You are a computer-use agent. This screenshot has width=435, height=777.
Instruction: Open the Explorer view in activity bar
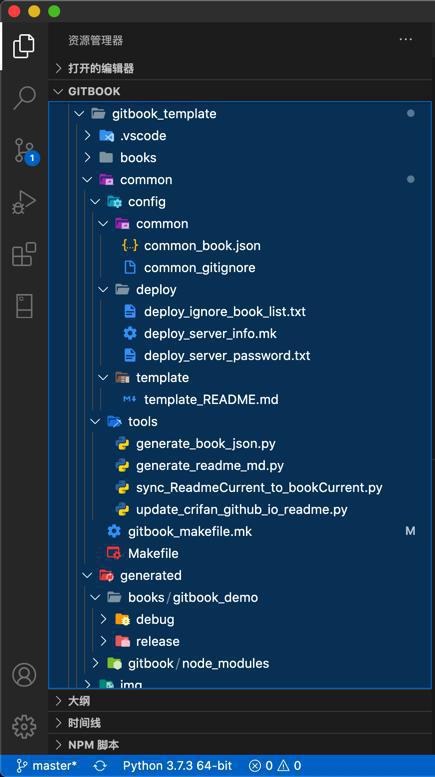24,46
